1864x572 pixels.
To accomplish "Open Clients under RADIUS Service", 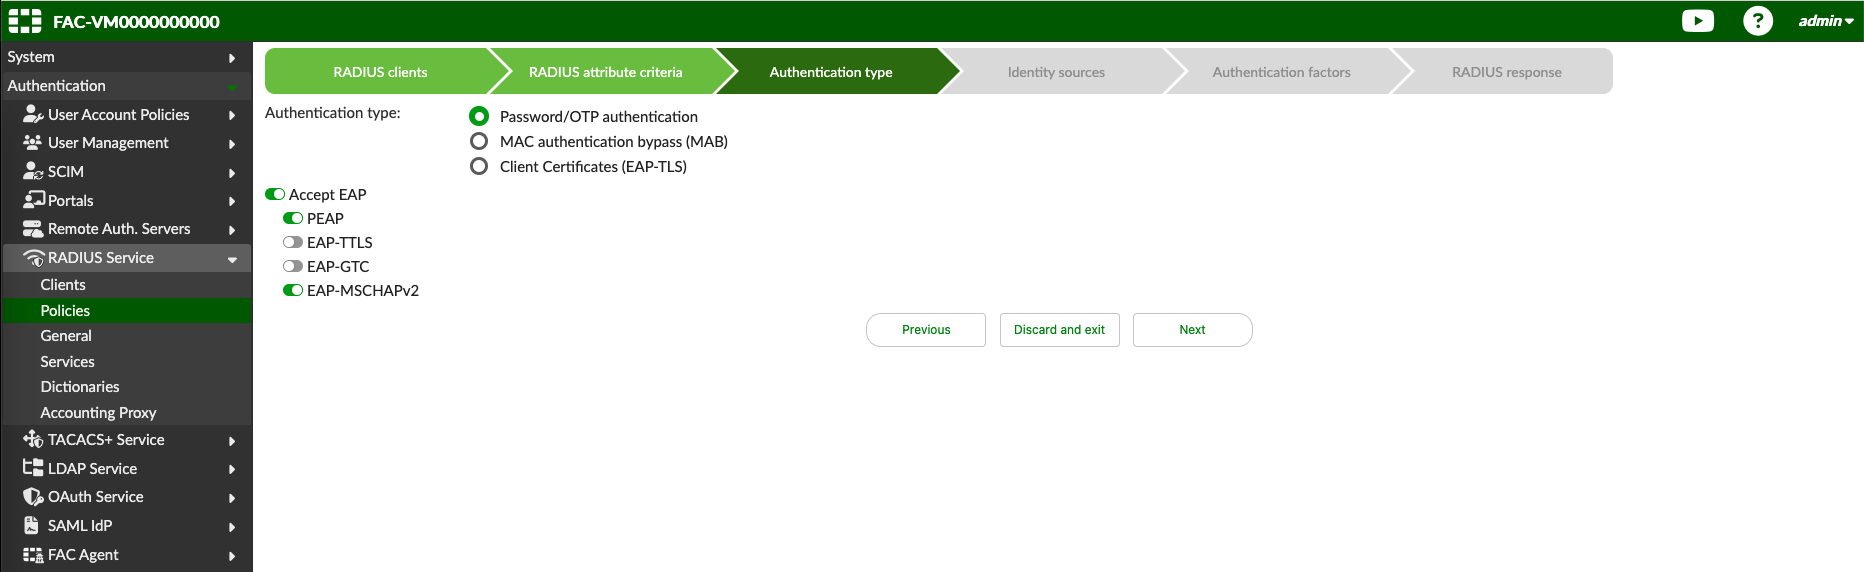I will [63, 285].
